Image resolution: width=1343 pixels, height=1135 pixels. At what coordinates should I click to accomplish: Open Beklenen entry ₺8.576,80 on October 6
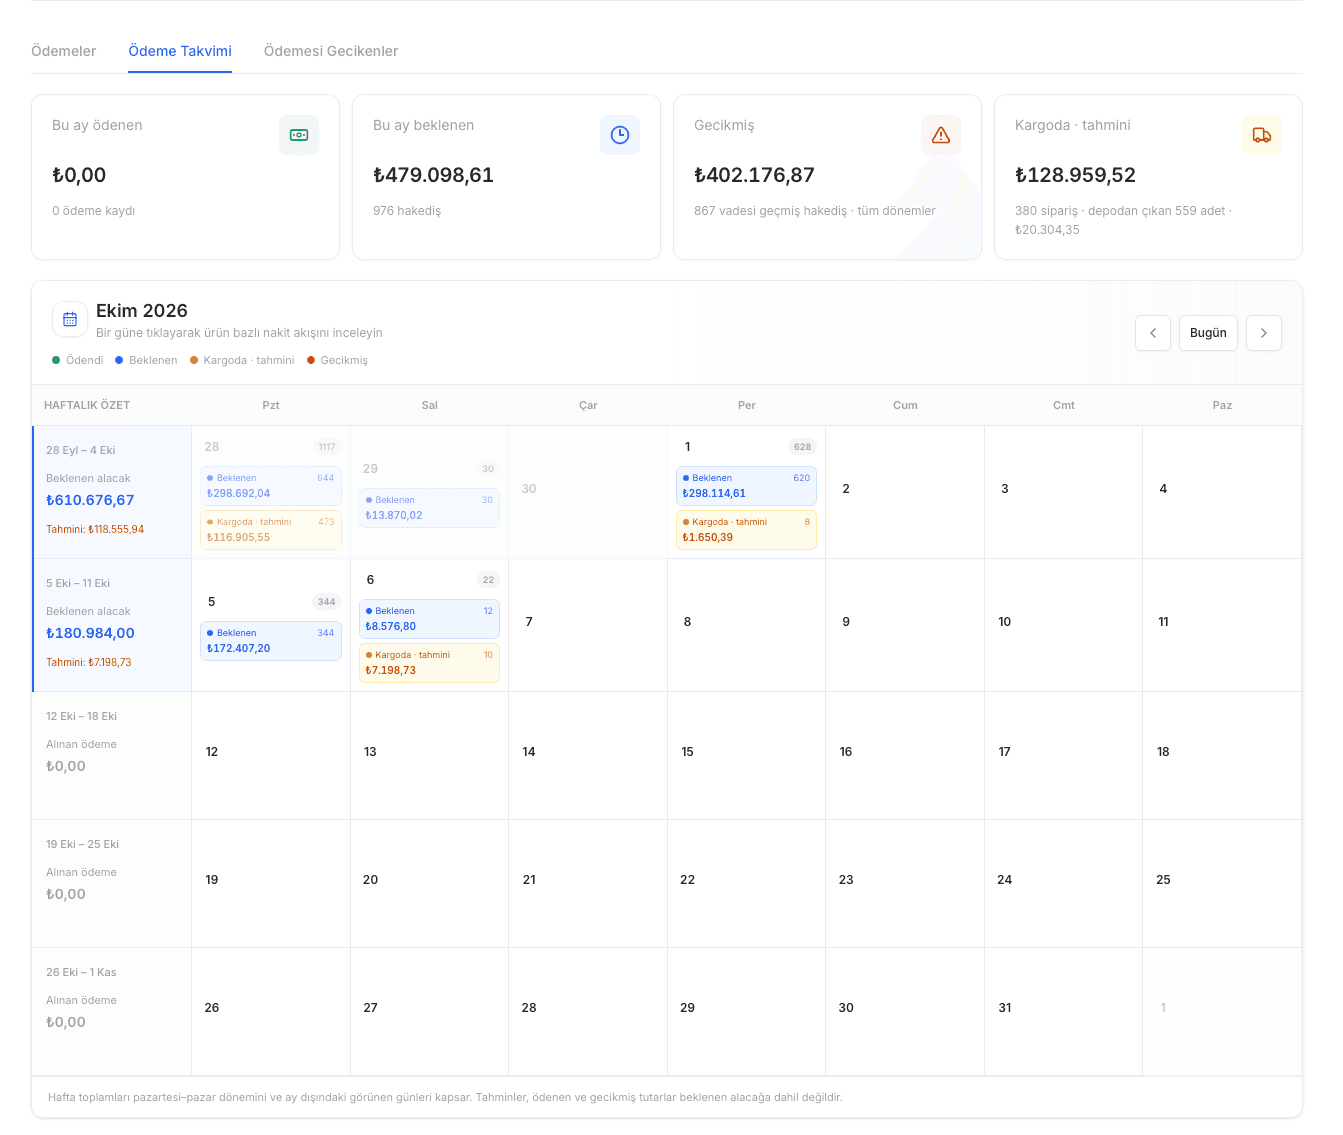pyautogui.click(x=429, y=619)
